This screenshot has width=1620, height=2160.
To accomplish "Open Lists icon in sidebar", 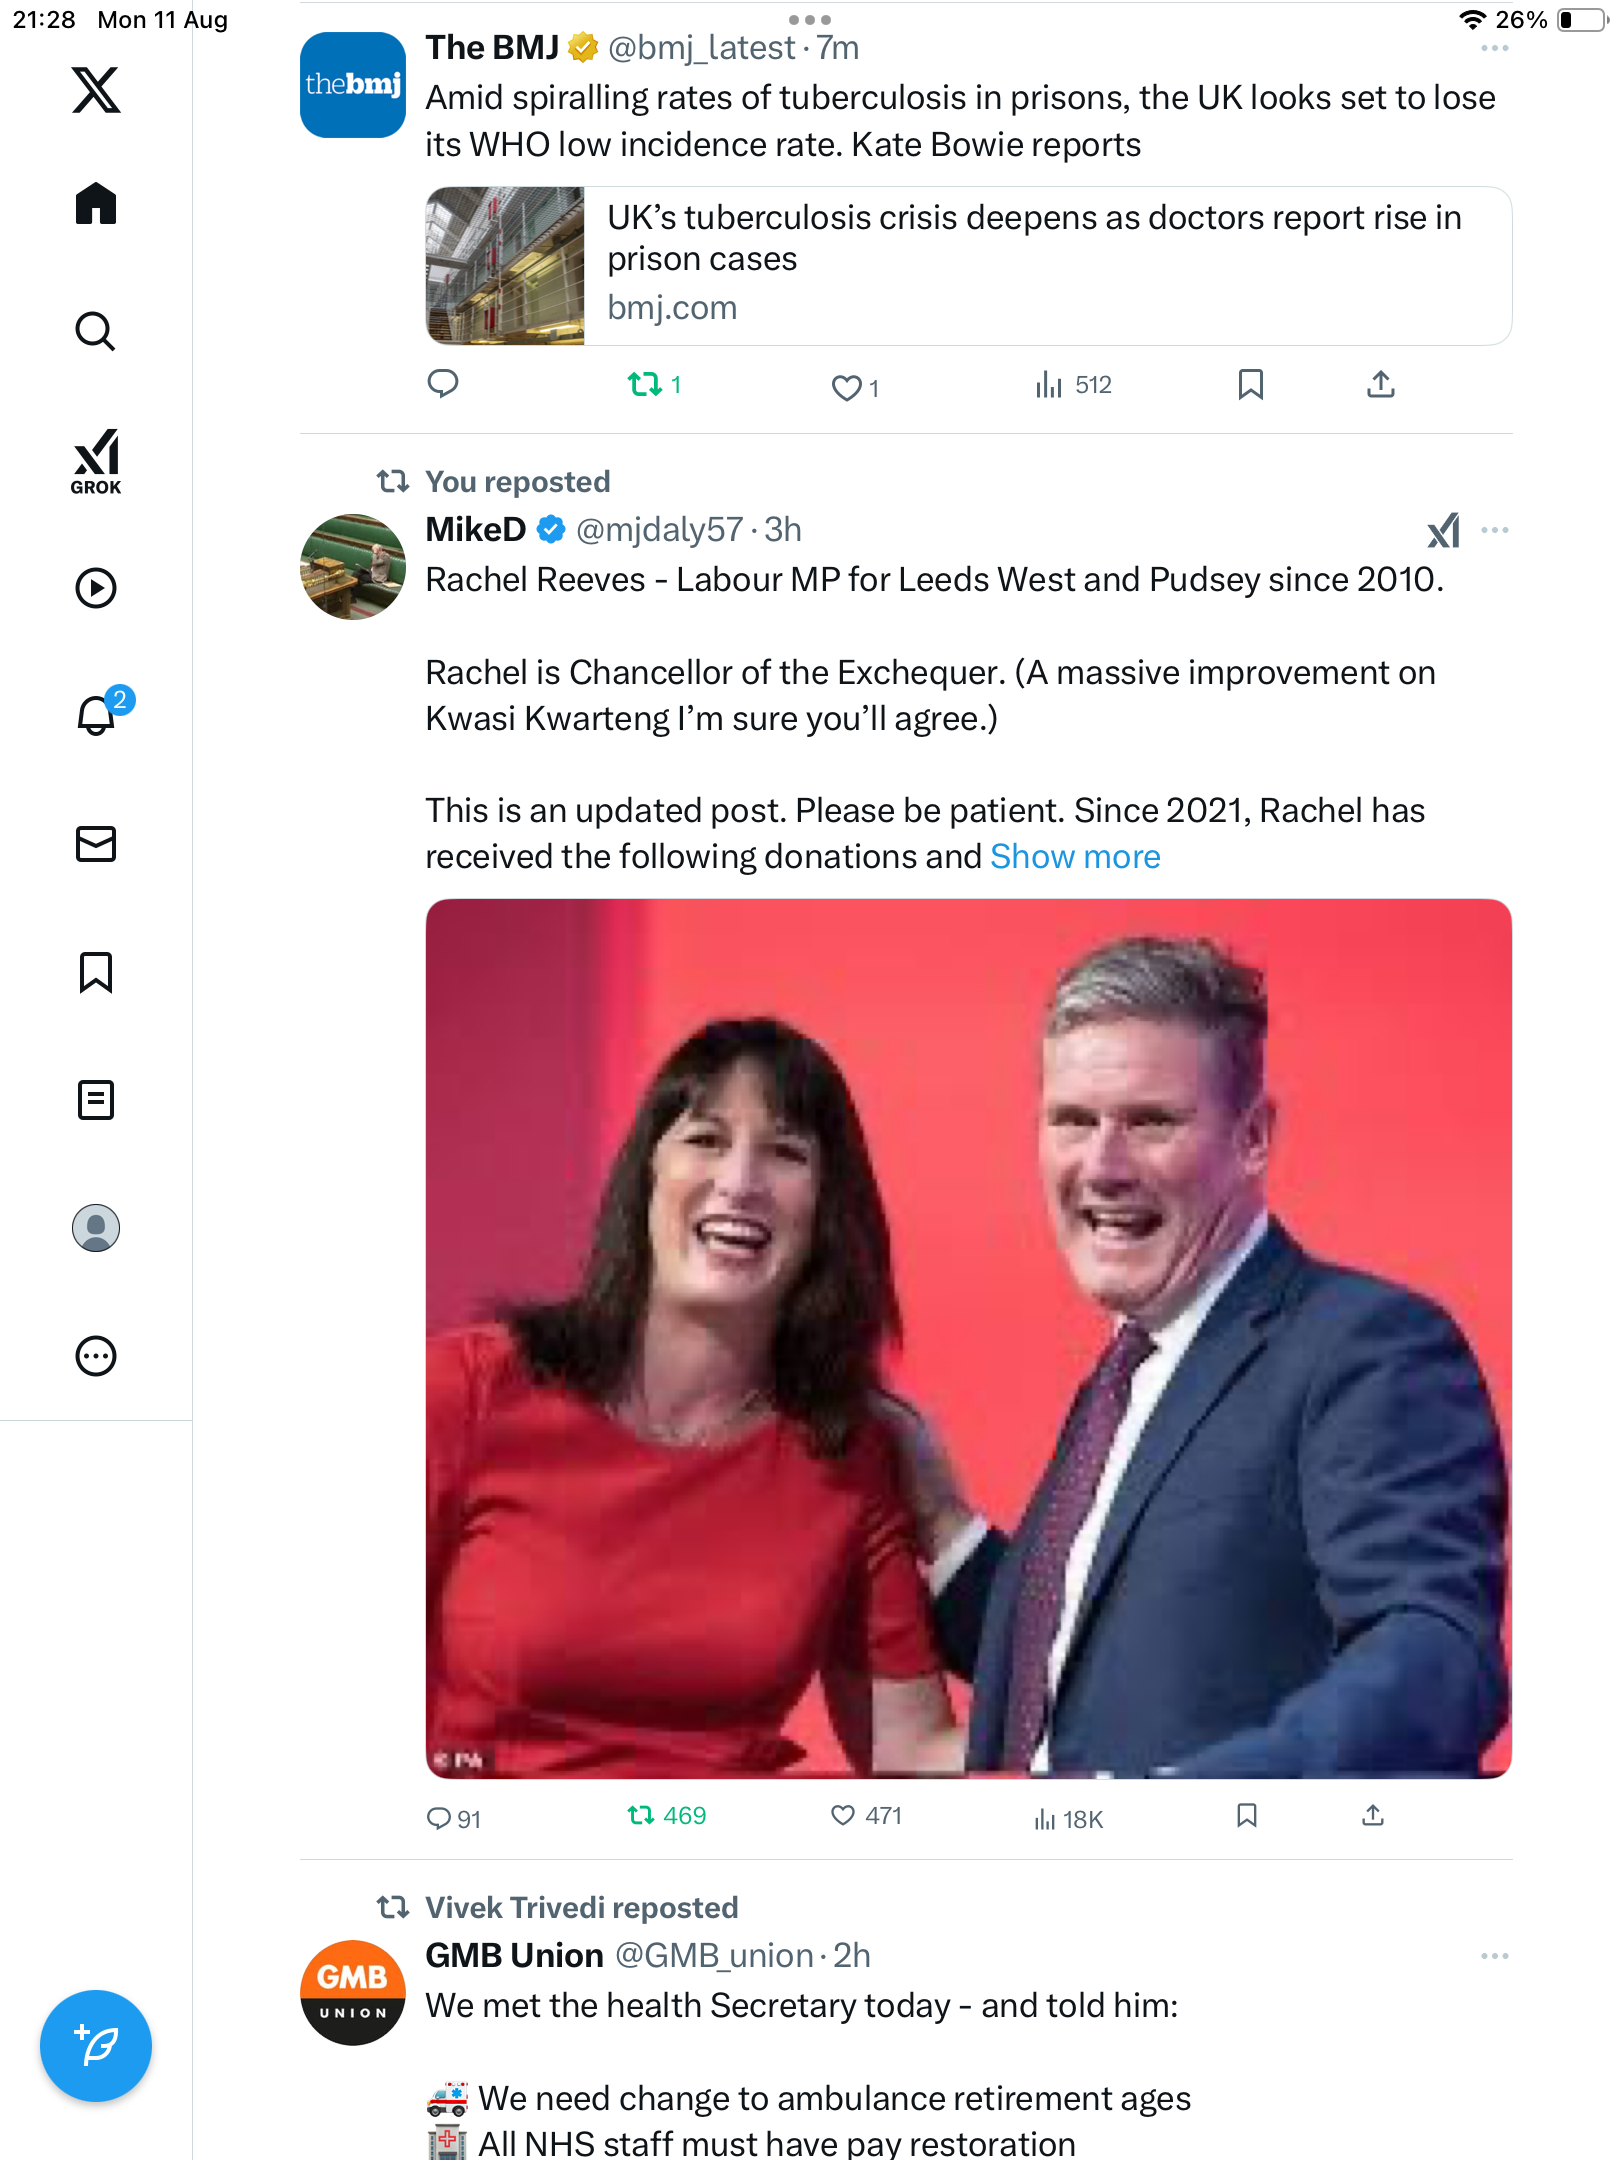I will click(96, 1100).
